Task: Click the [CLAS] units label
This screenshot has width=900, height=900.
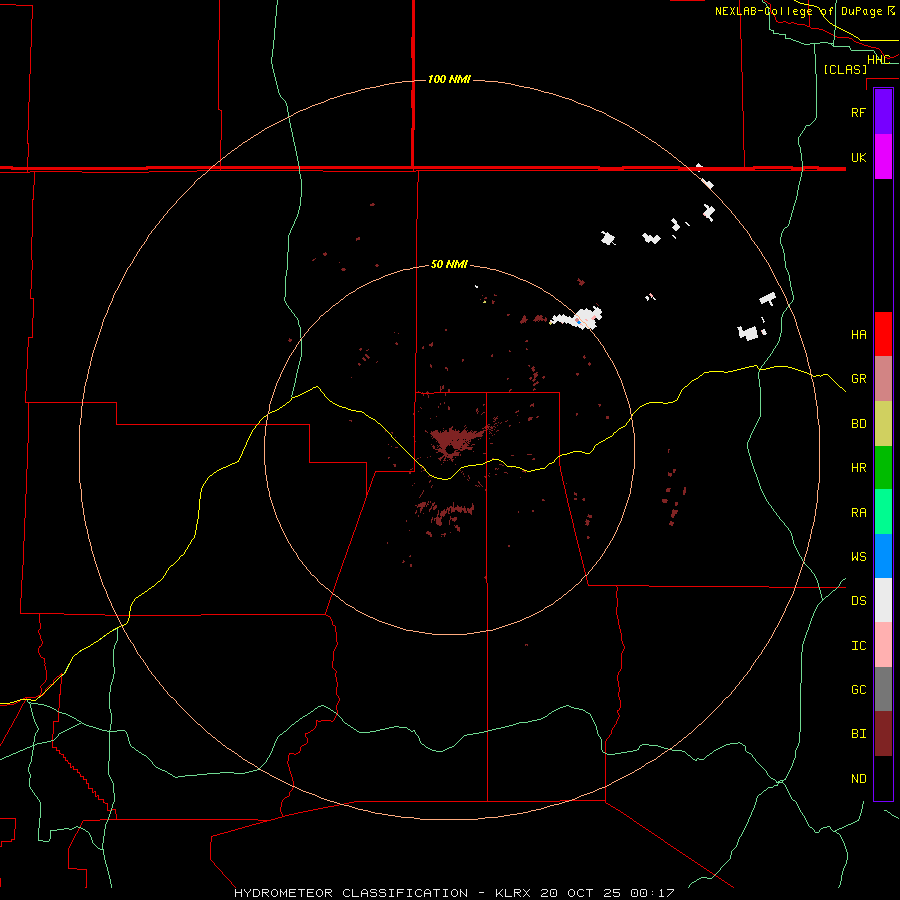Action: pyautogui.click(x=845, y=70)
